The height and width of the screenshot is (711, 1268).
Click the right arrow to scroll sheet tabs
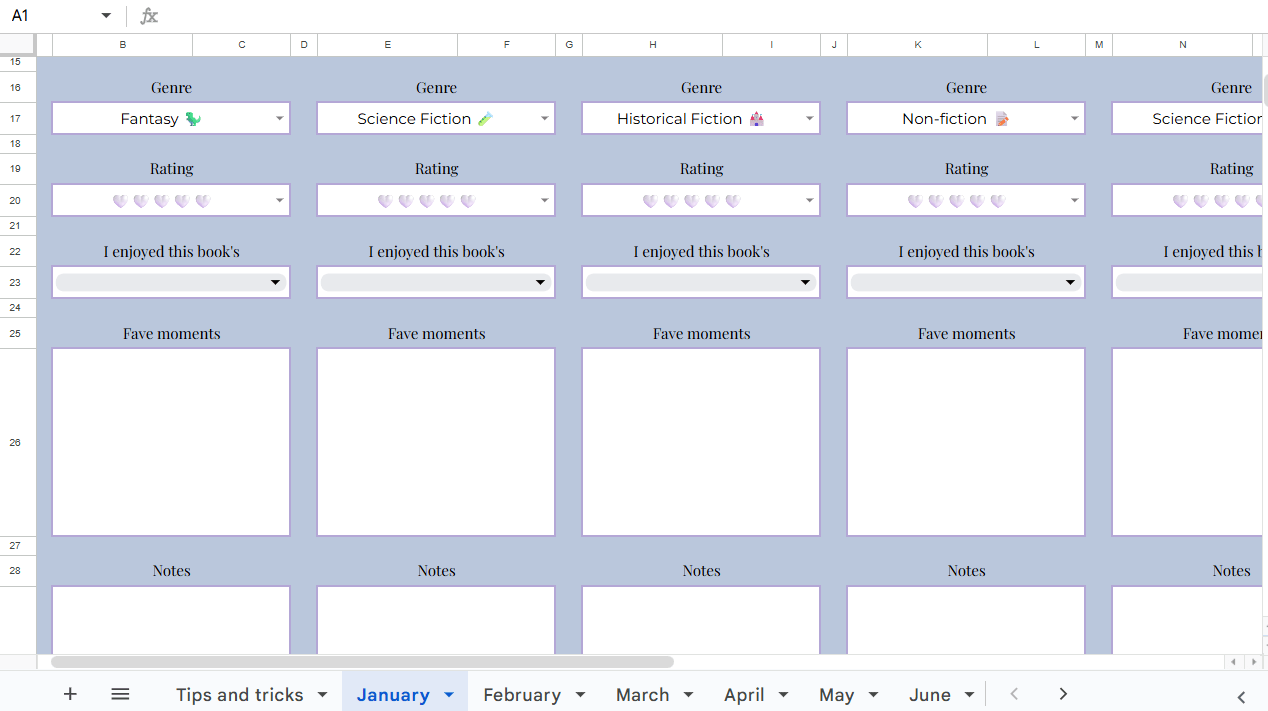(1062, 693)
